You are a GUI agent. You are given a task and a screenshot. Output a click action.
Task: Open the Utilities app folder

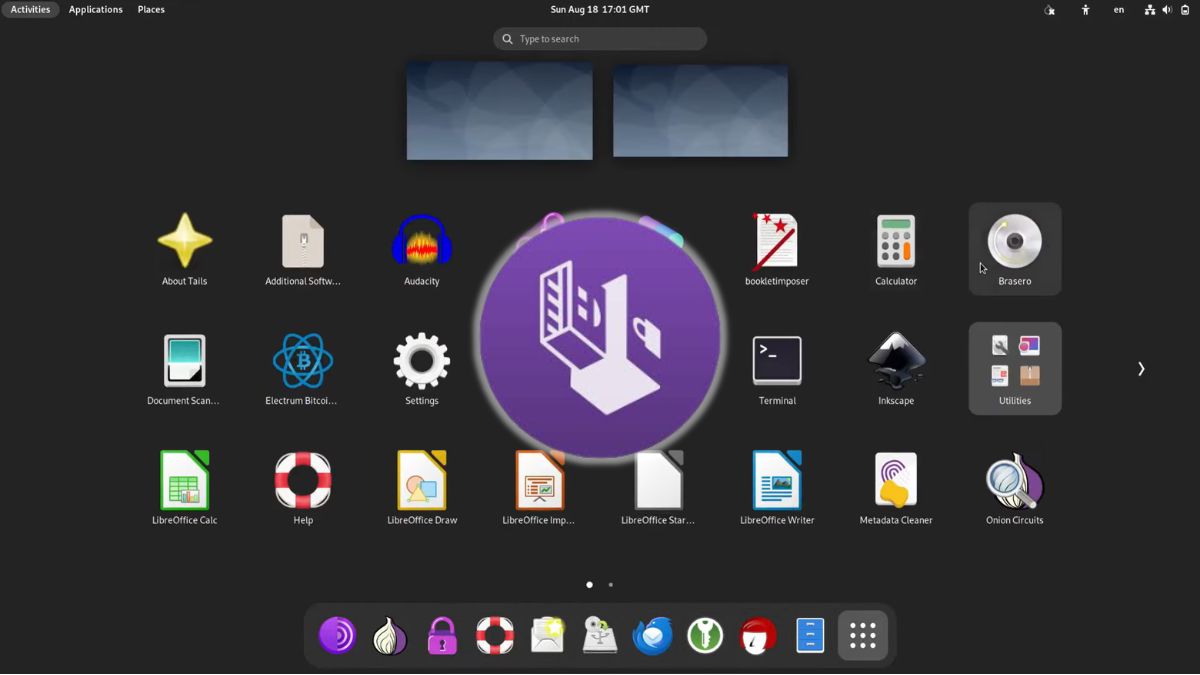1015,368
